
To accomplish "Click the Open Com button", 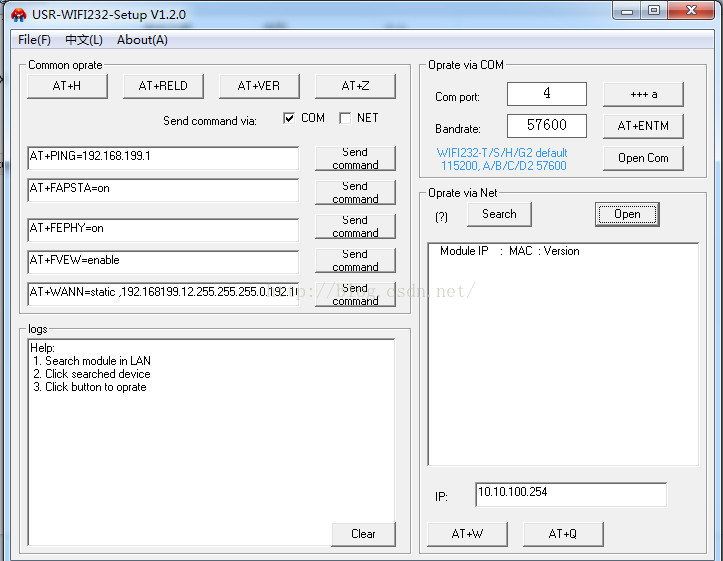I will (643, 159).
